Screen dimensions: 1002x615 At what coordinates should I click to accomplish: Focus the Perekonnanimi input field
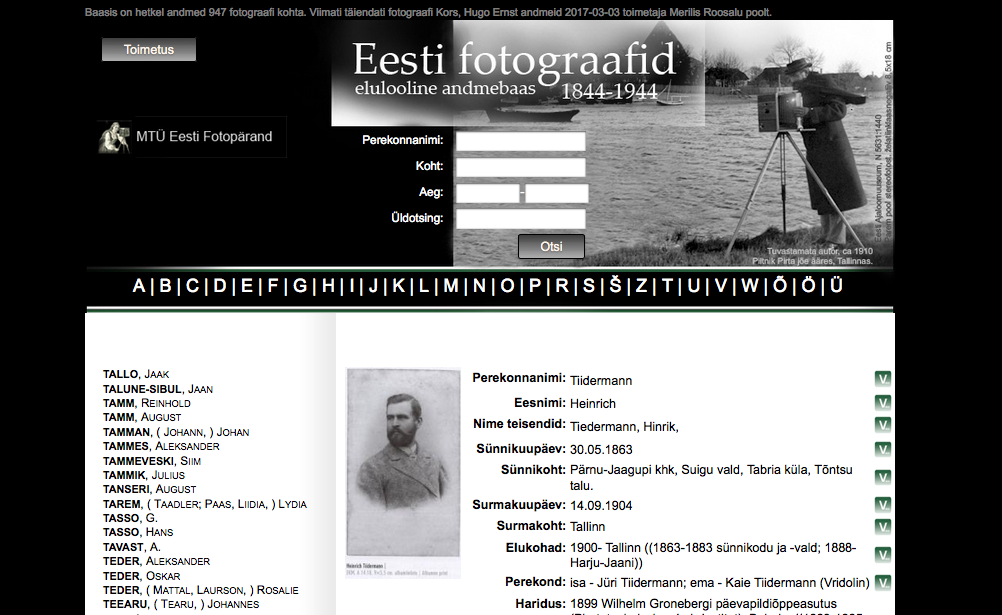pyautogui.click(x=520, y=141)
